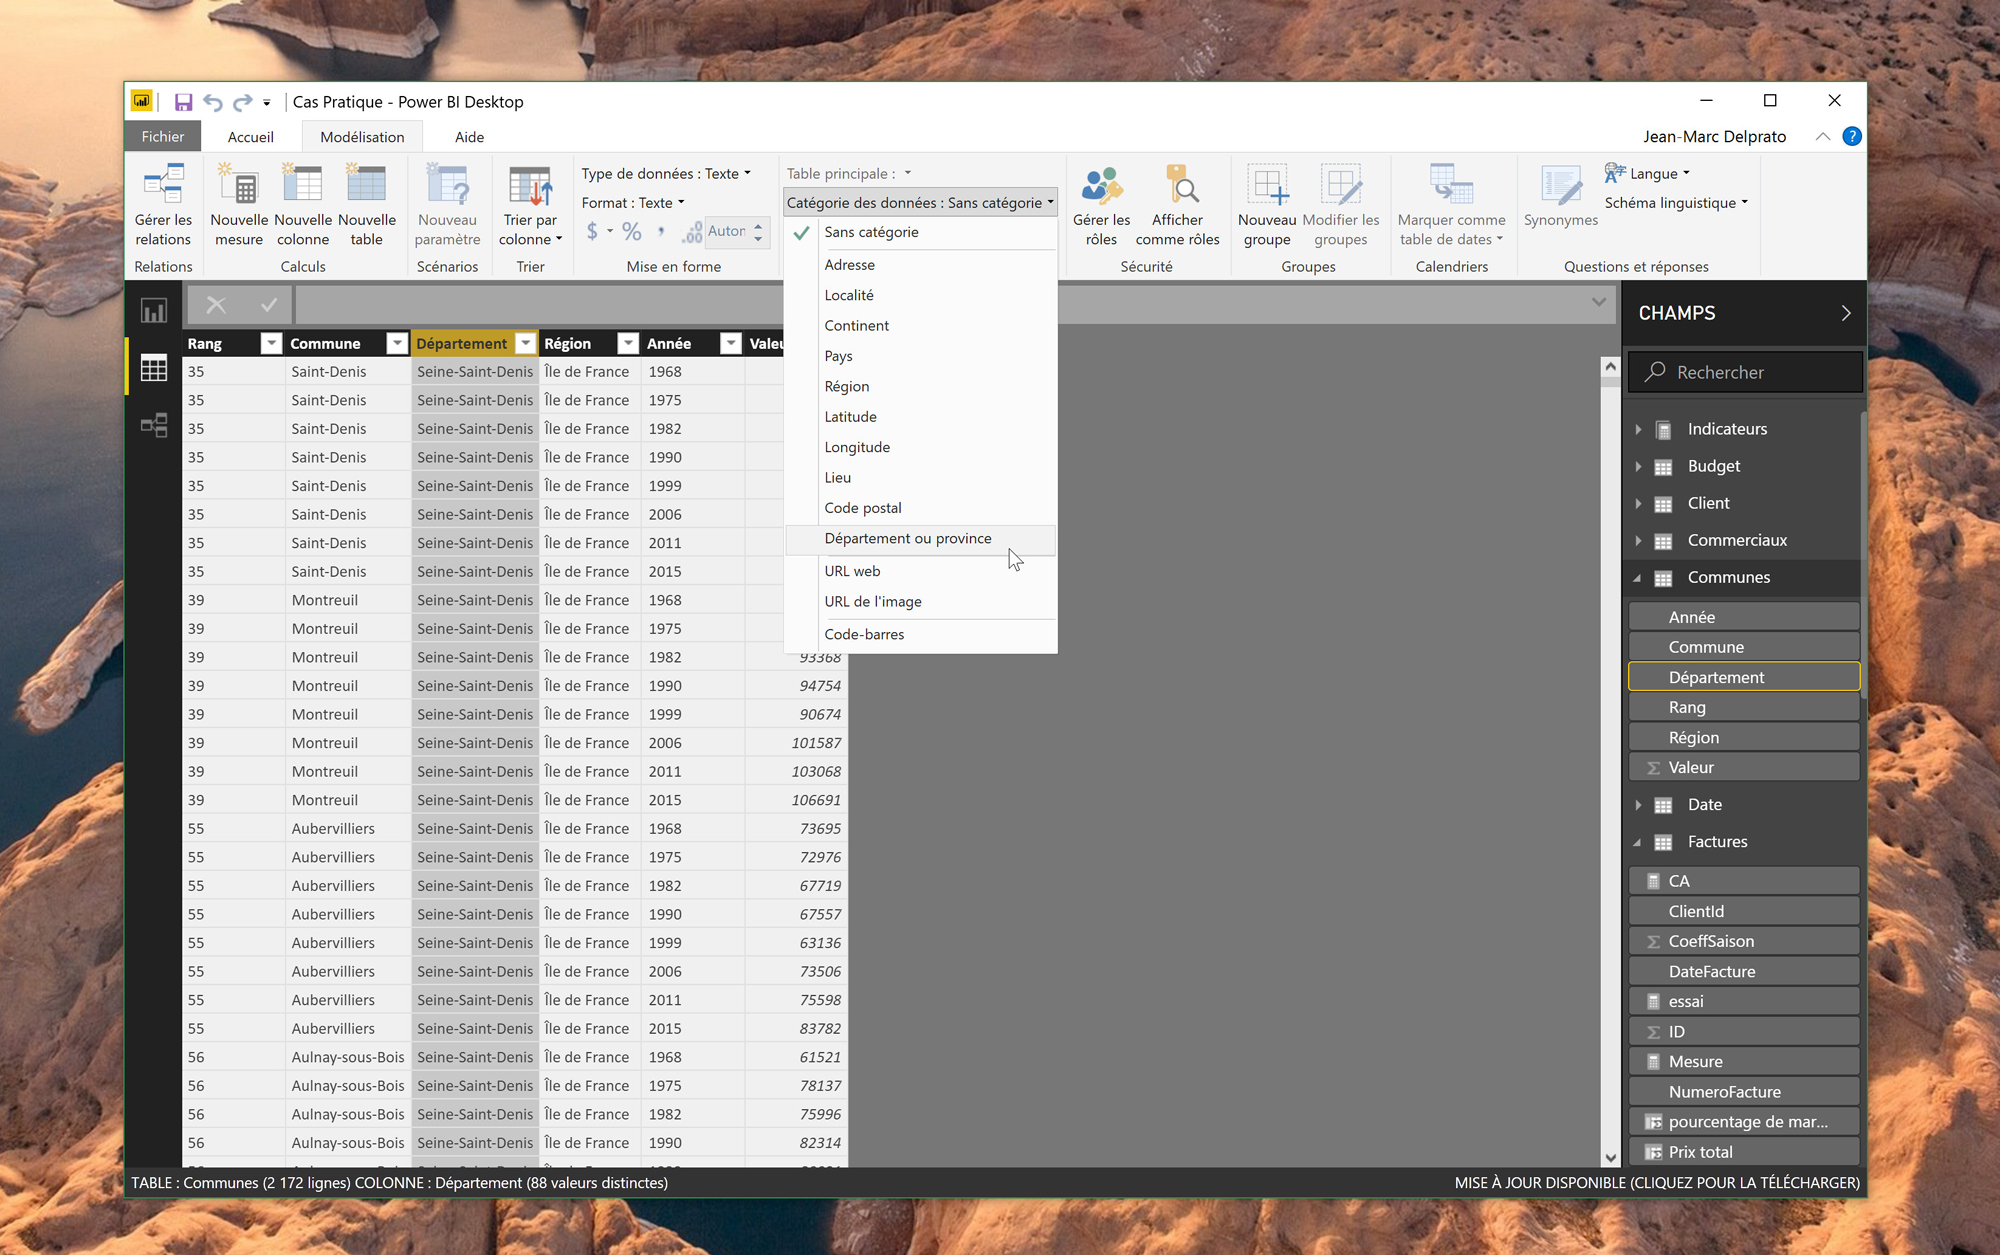Screen dimensions: 2000x1255
Task: Open the Fichier tab
Action: pos(163,137)
